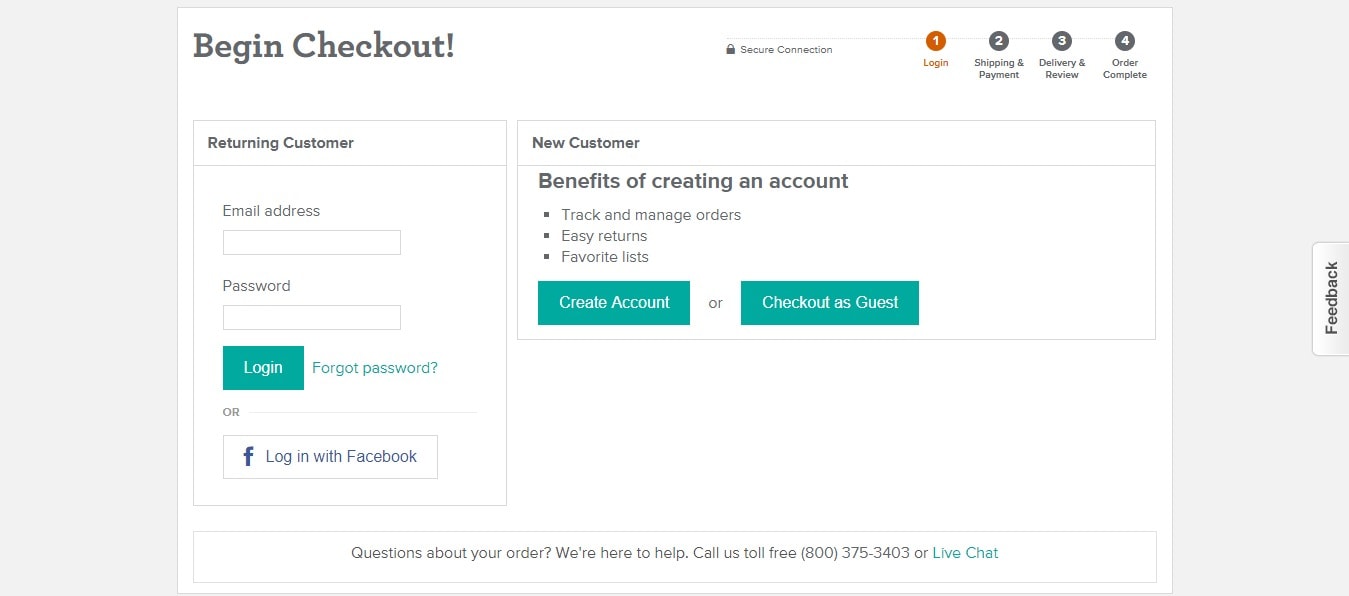1349x596 pixels.
Task: Log in with Facebook button
Action: point(330,457)
